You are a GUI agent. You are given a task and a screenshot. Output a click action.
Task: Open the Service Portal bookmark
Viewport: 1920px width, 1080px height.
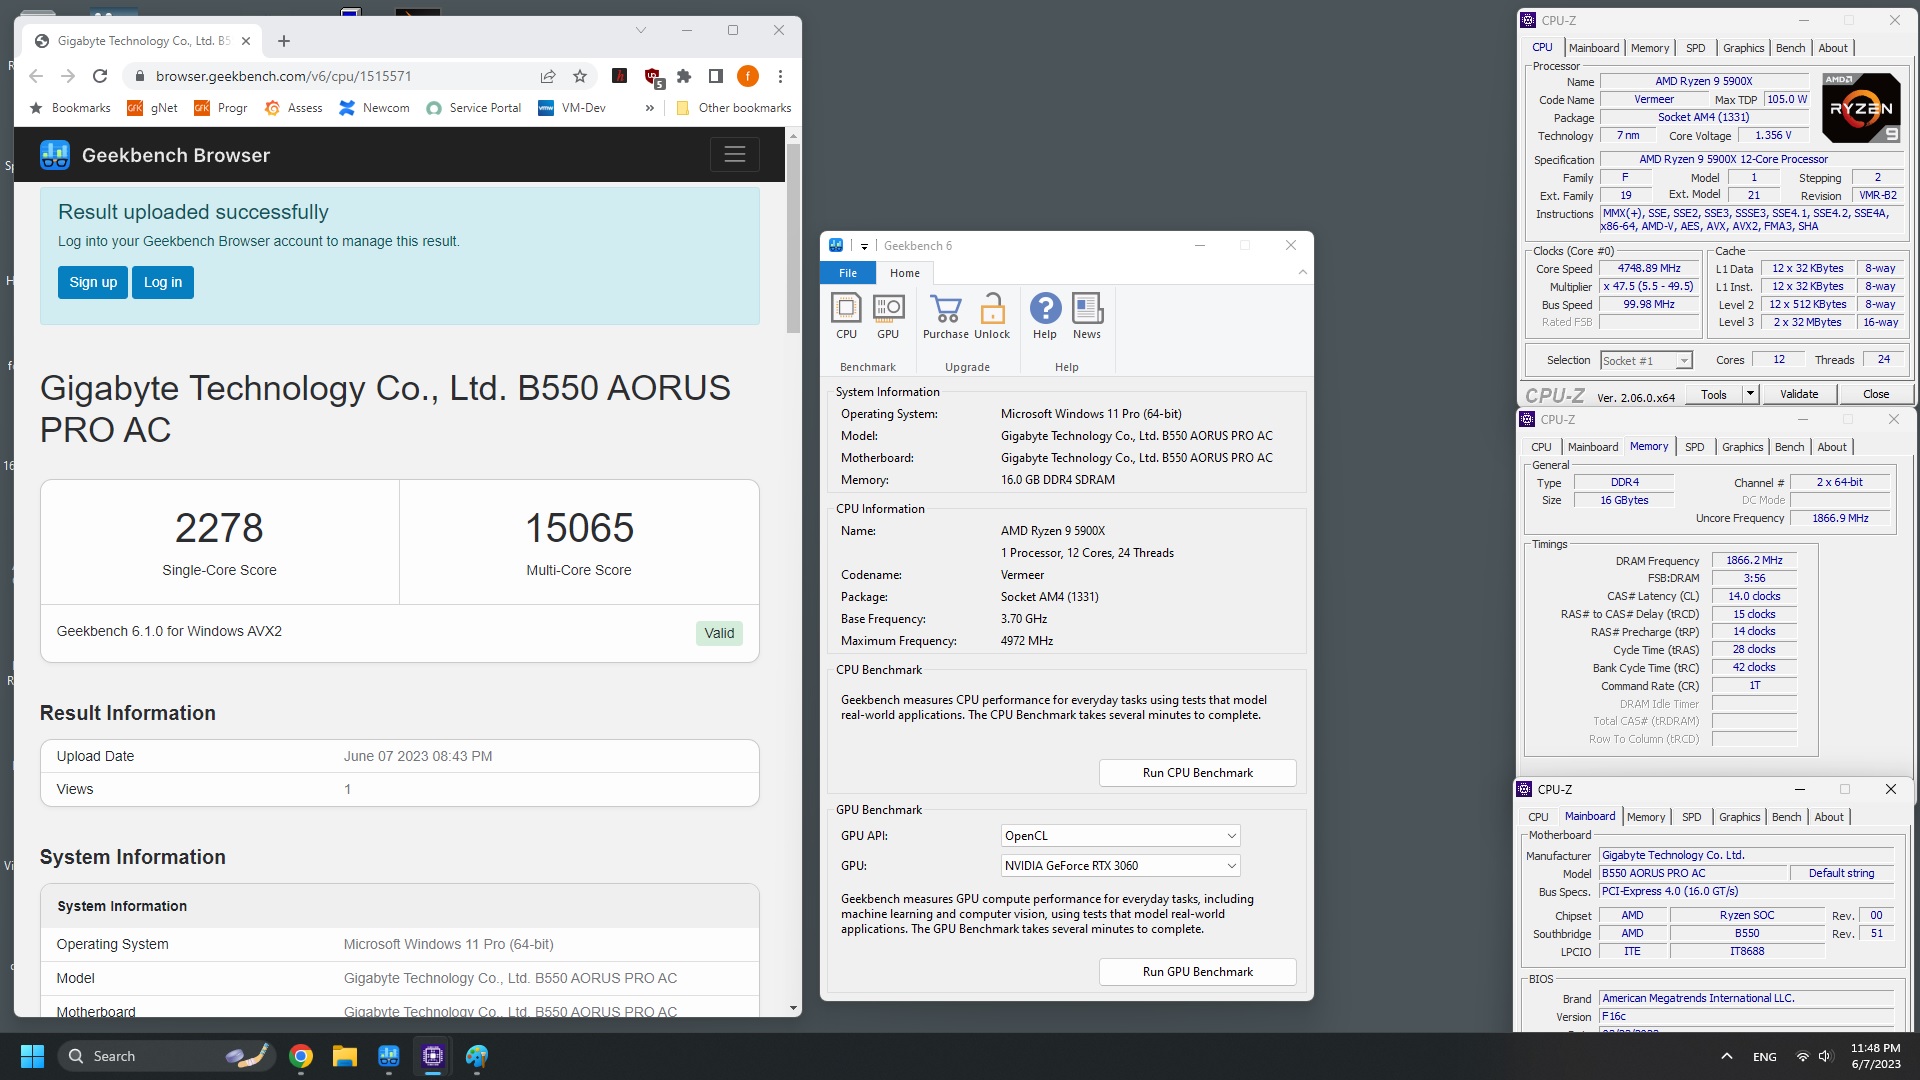coord(473,108)
